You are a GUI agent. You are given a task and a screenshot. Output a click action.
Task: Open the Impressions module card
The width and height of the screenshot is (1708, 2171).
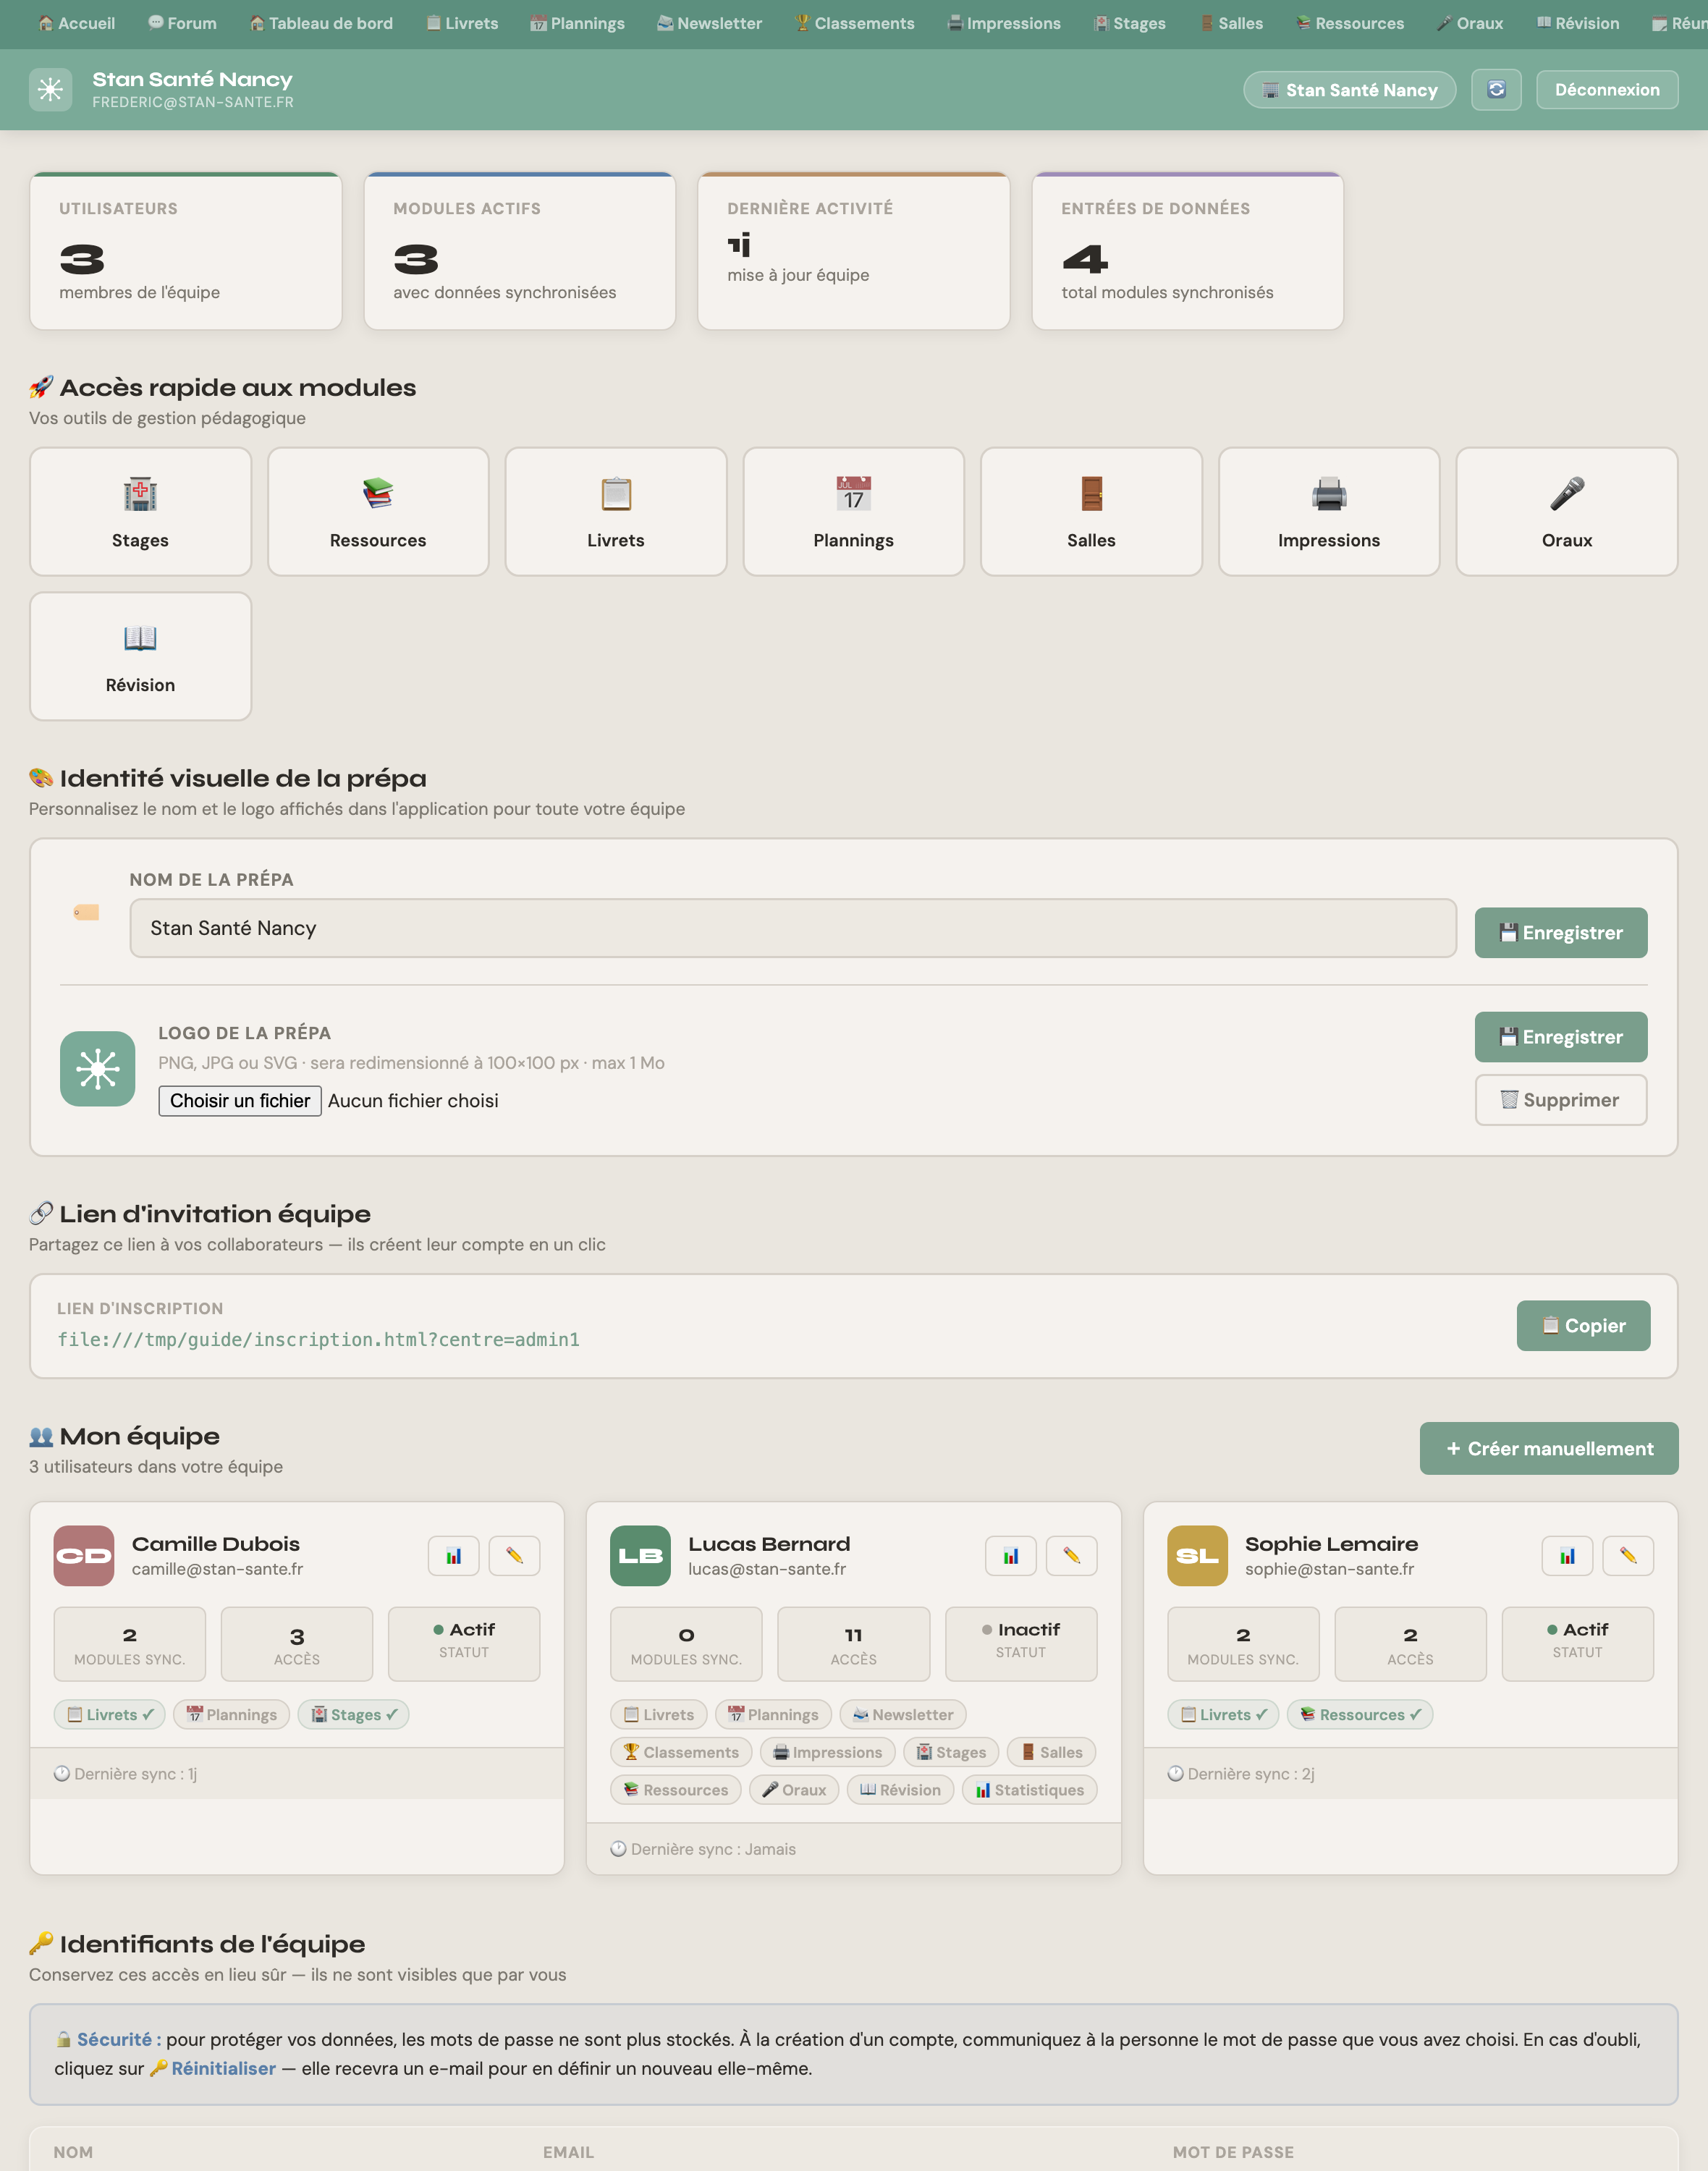pos(1329,512)
